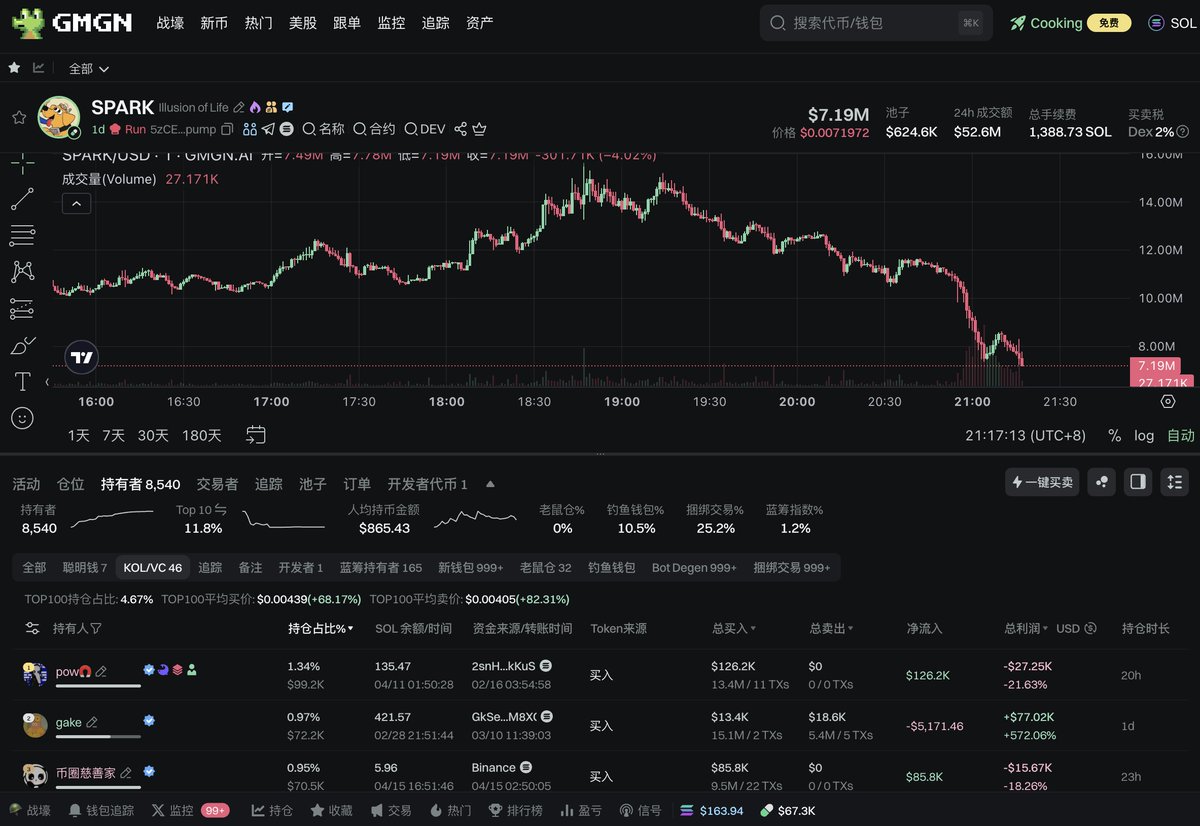Toggle log scale on chart
The height and width of the screenshot is (826, 1200).
point(1144,435)
